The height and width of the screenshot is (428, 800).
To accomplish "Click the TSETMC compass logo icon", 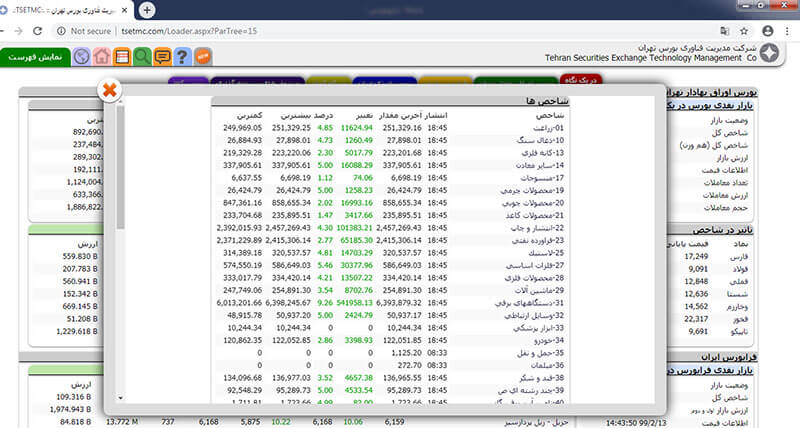I will coord(769,53).
